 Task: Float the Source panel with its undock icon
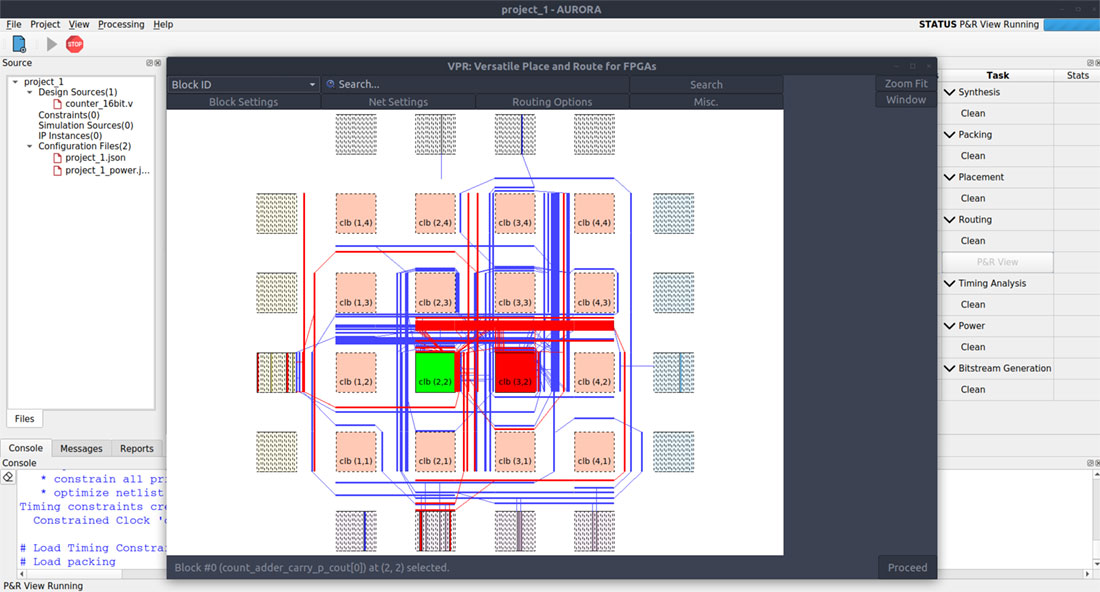(149, 63)
